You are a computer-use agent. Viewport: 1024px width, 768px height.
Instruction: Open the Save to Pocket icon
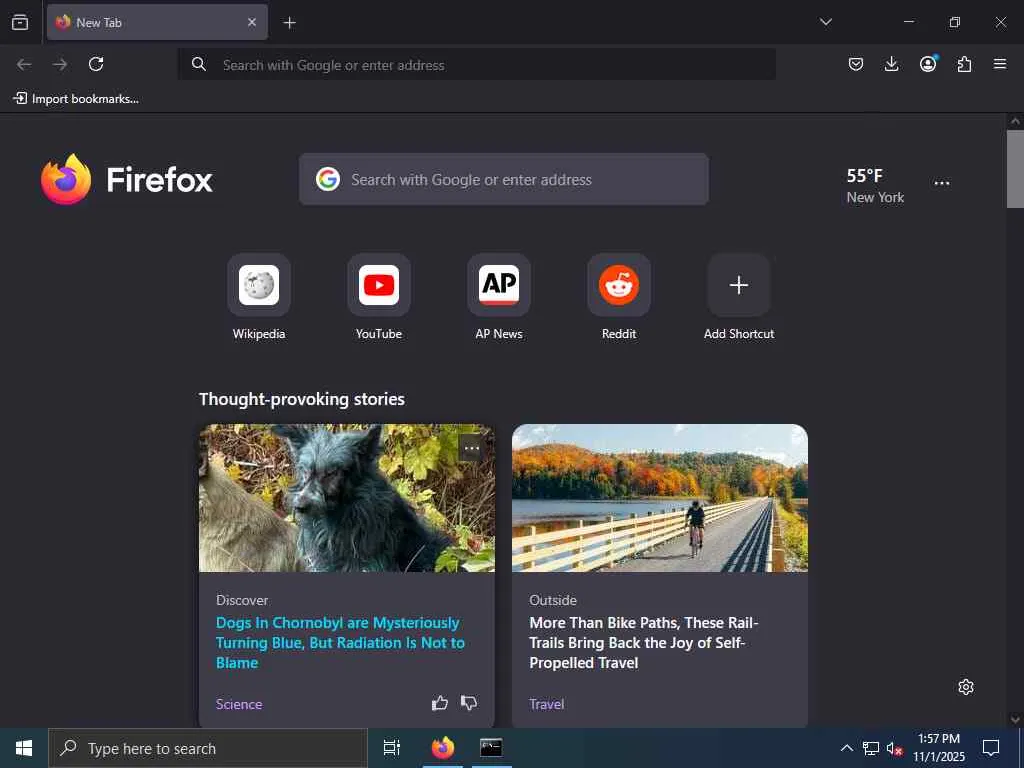tap(856, 64)
